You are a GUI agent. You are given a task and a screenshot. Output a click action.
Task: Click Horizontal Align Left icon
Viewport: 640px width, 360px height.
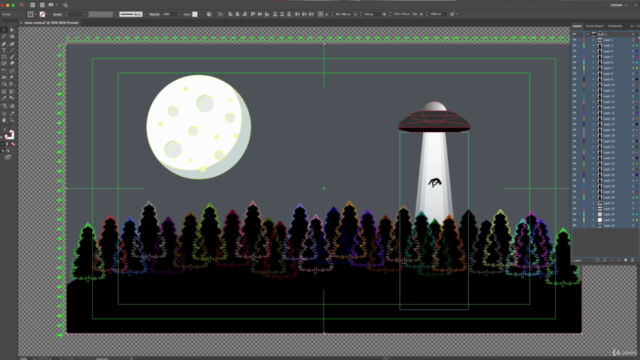tap(230, 14)
